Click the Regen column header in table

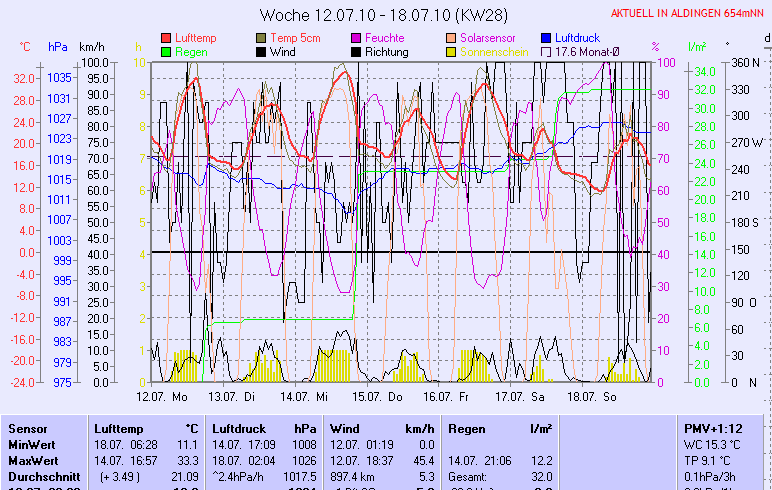[x=467, y=428]
